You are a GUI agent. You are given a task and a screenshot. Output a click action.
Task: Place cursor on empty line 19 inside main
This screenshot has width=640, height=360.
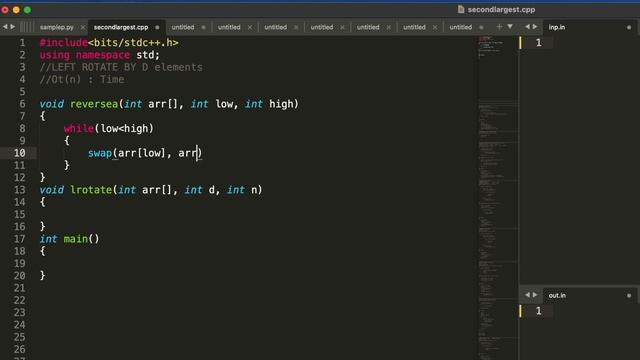(257, 263)
